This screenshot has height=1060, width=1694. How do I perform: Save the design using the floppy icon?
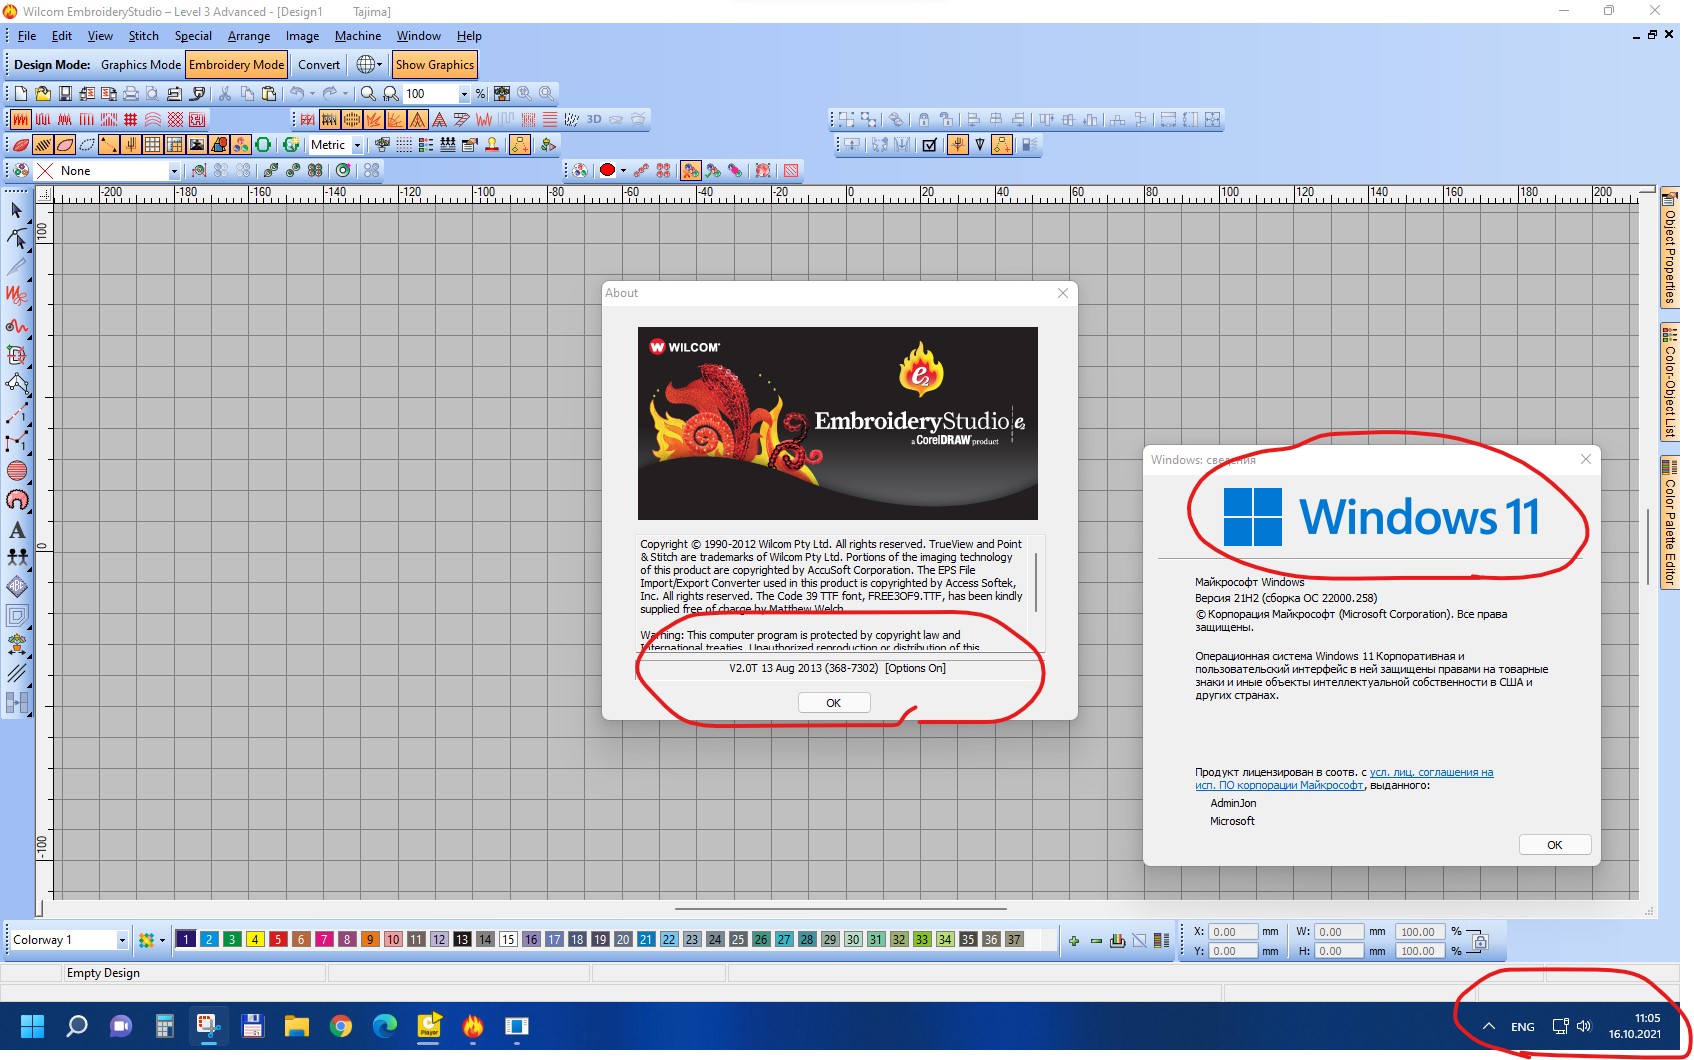pos(65,93)
